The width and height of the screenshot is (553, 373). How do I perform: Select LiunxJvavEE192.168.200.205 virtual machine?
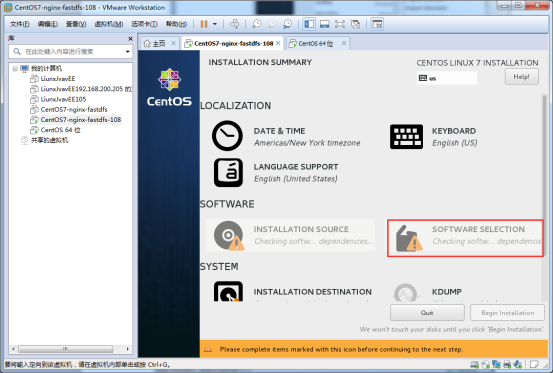(x=86, y=89)
